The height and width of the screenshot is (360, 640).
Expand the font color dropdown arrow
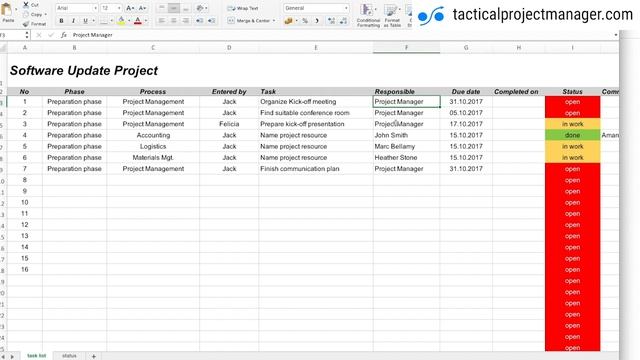[x=146, y=20]
